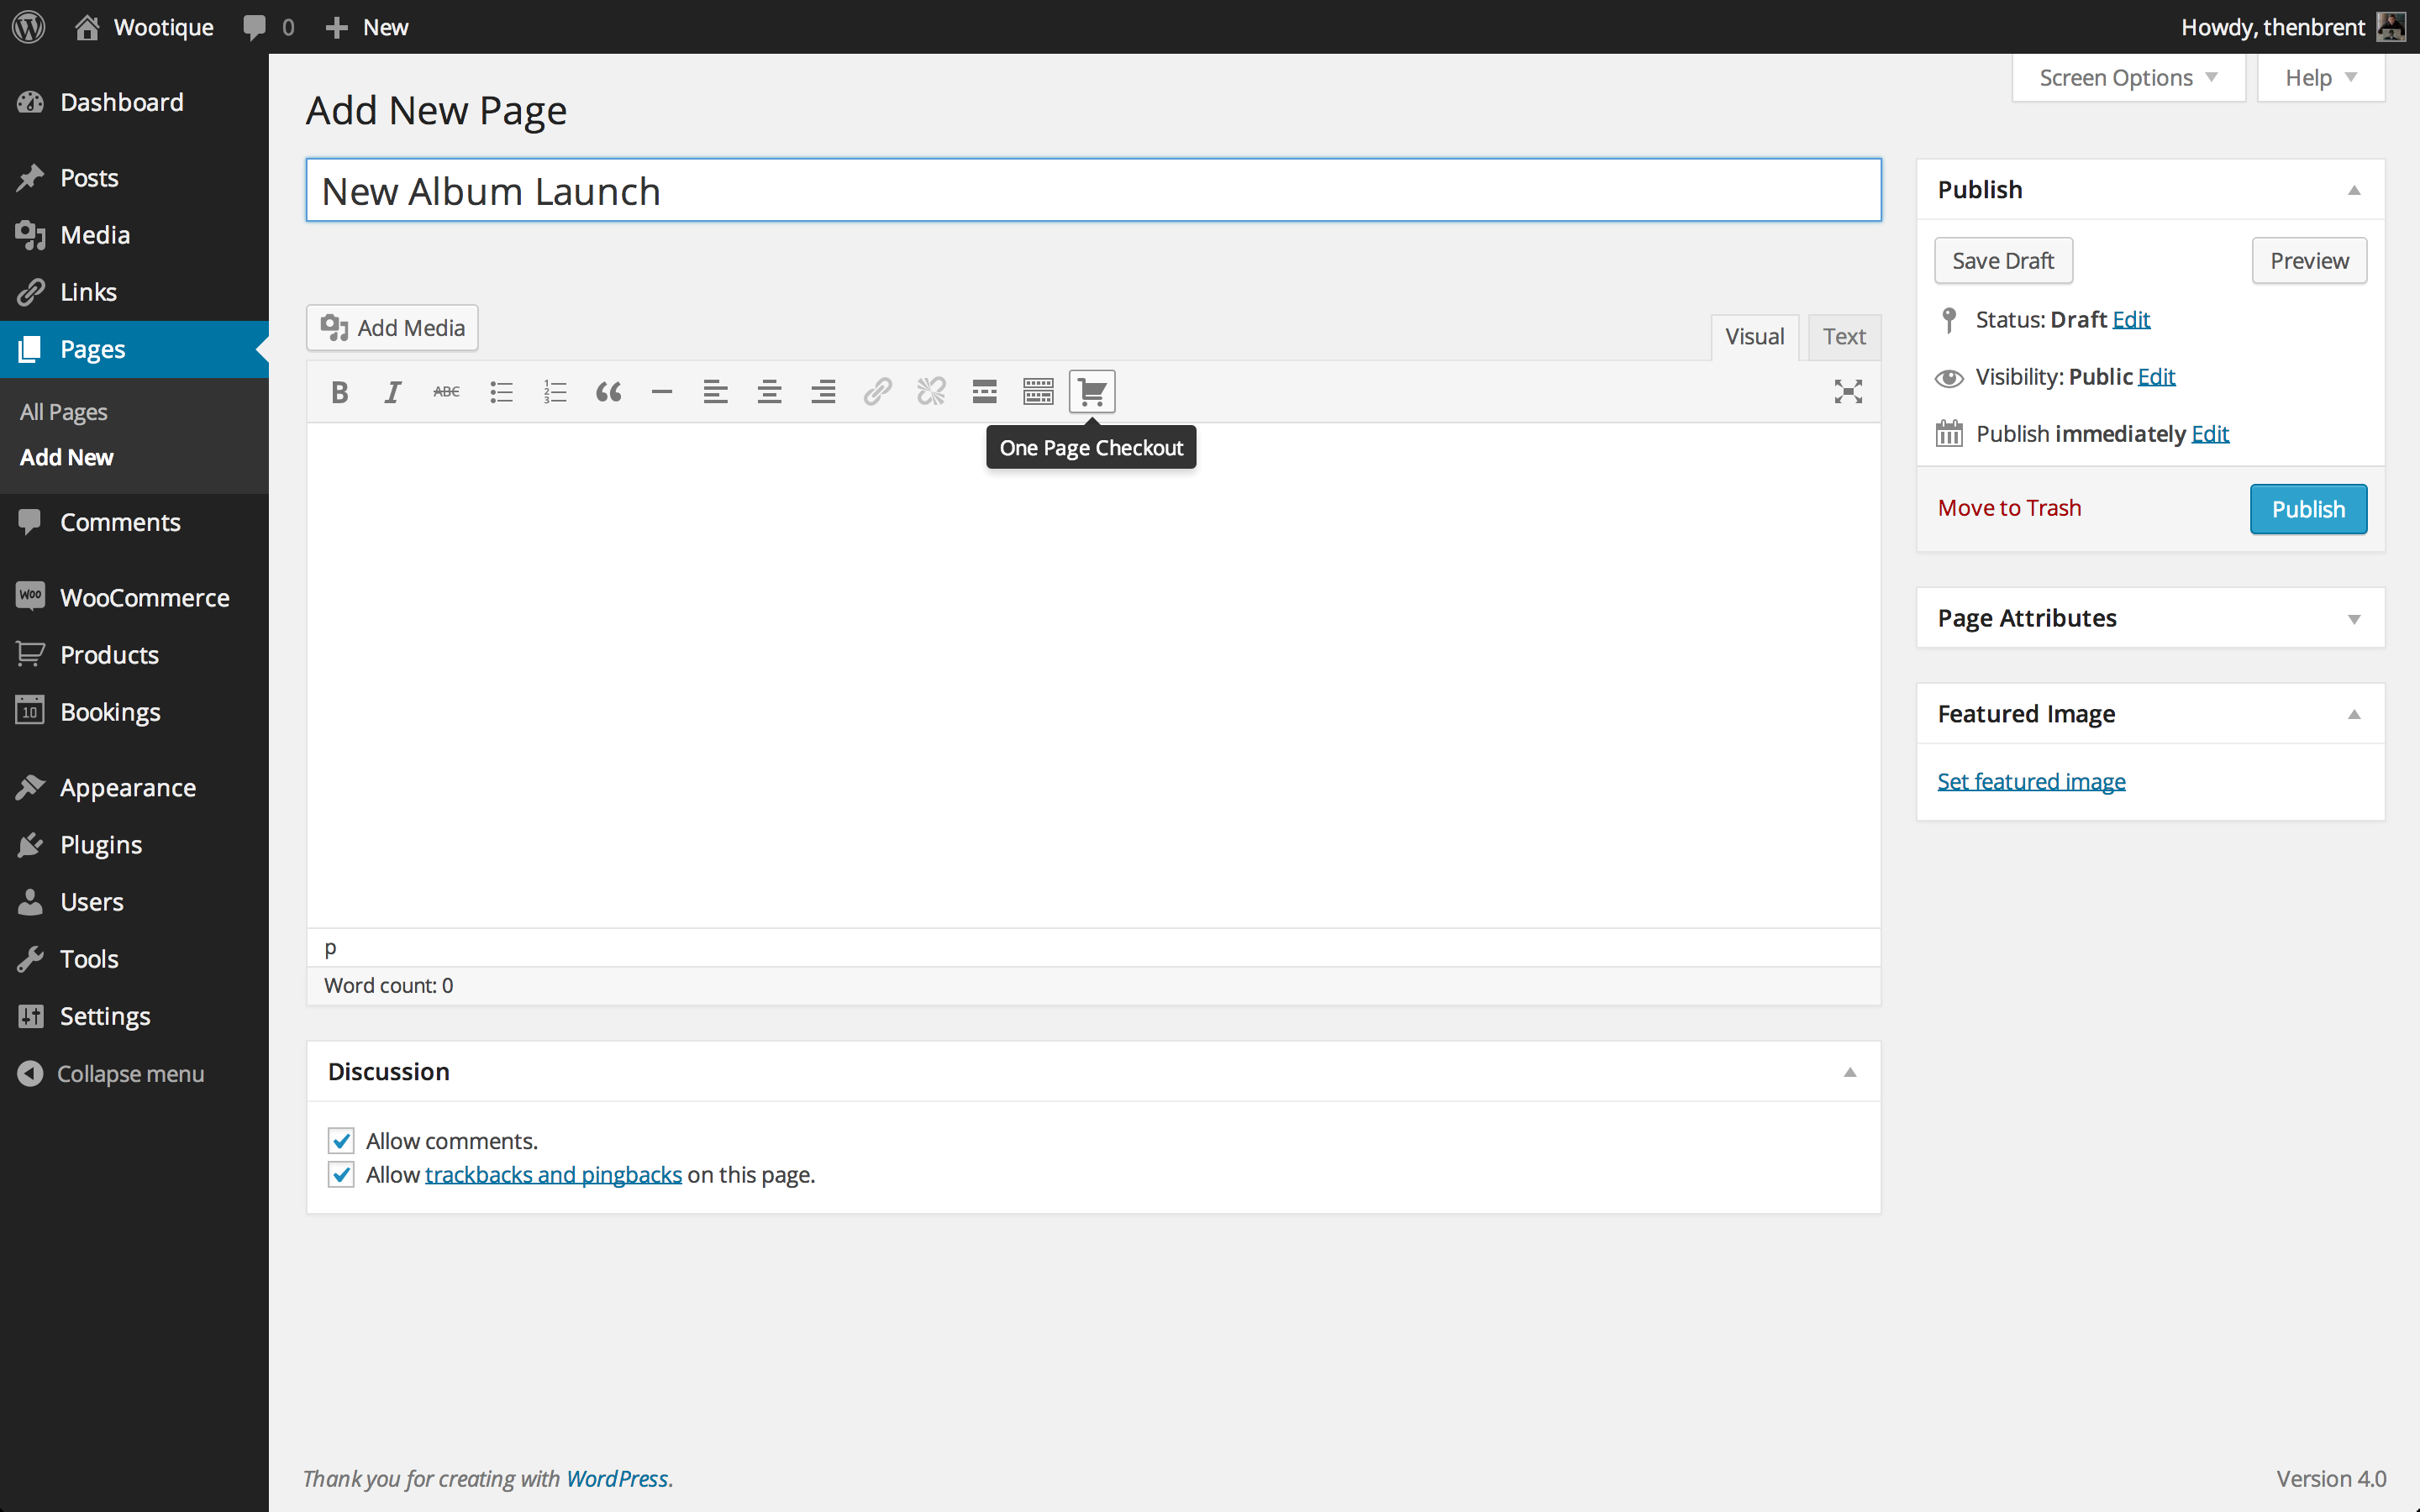2420x1512 pixels.
Task: Create a numbered list
Action: tap(555, 392)
